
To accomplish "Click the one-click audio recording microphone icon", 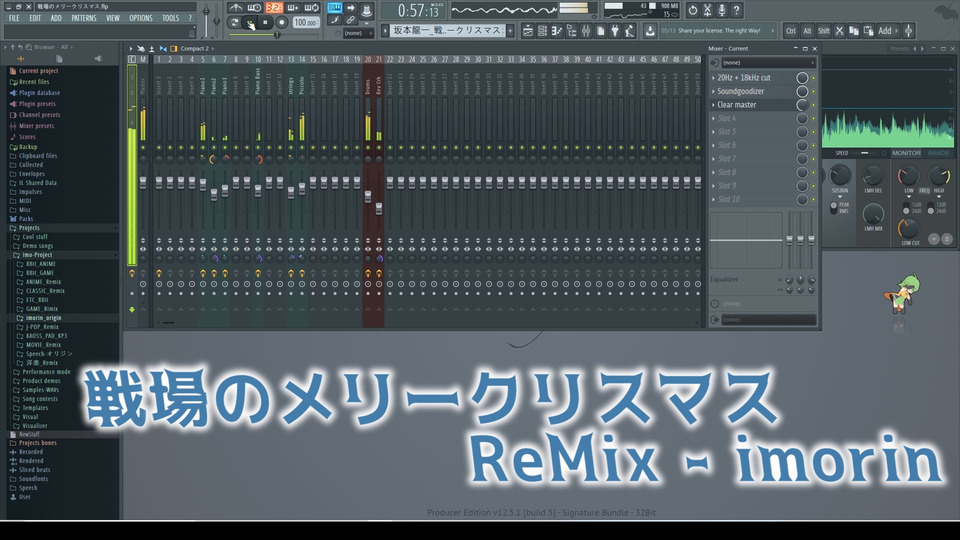I will click(722, 10).
